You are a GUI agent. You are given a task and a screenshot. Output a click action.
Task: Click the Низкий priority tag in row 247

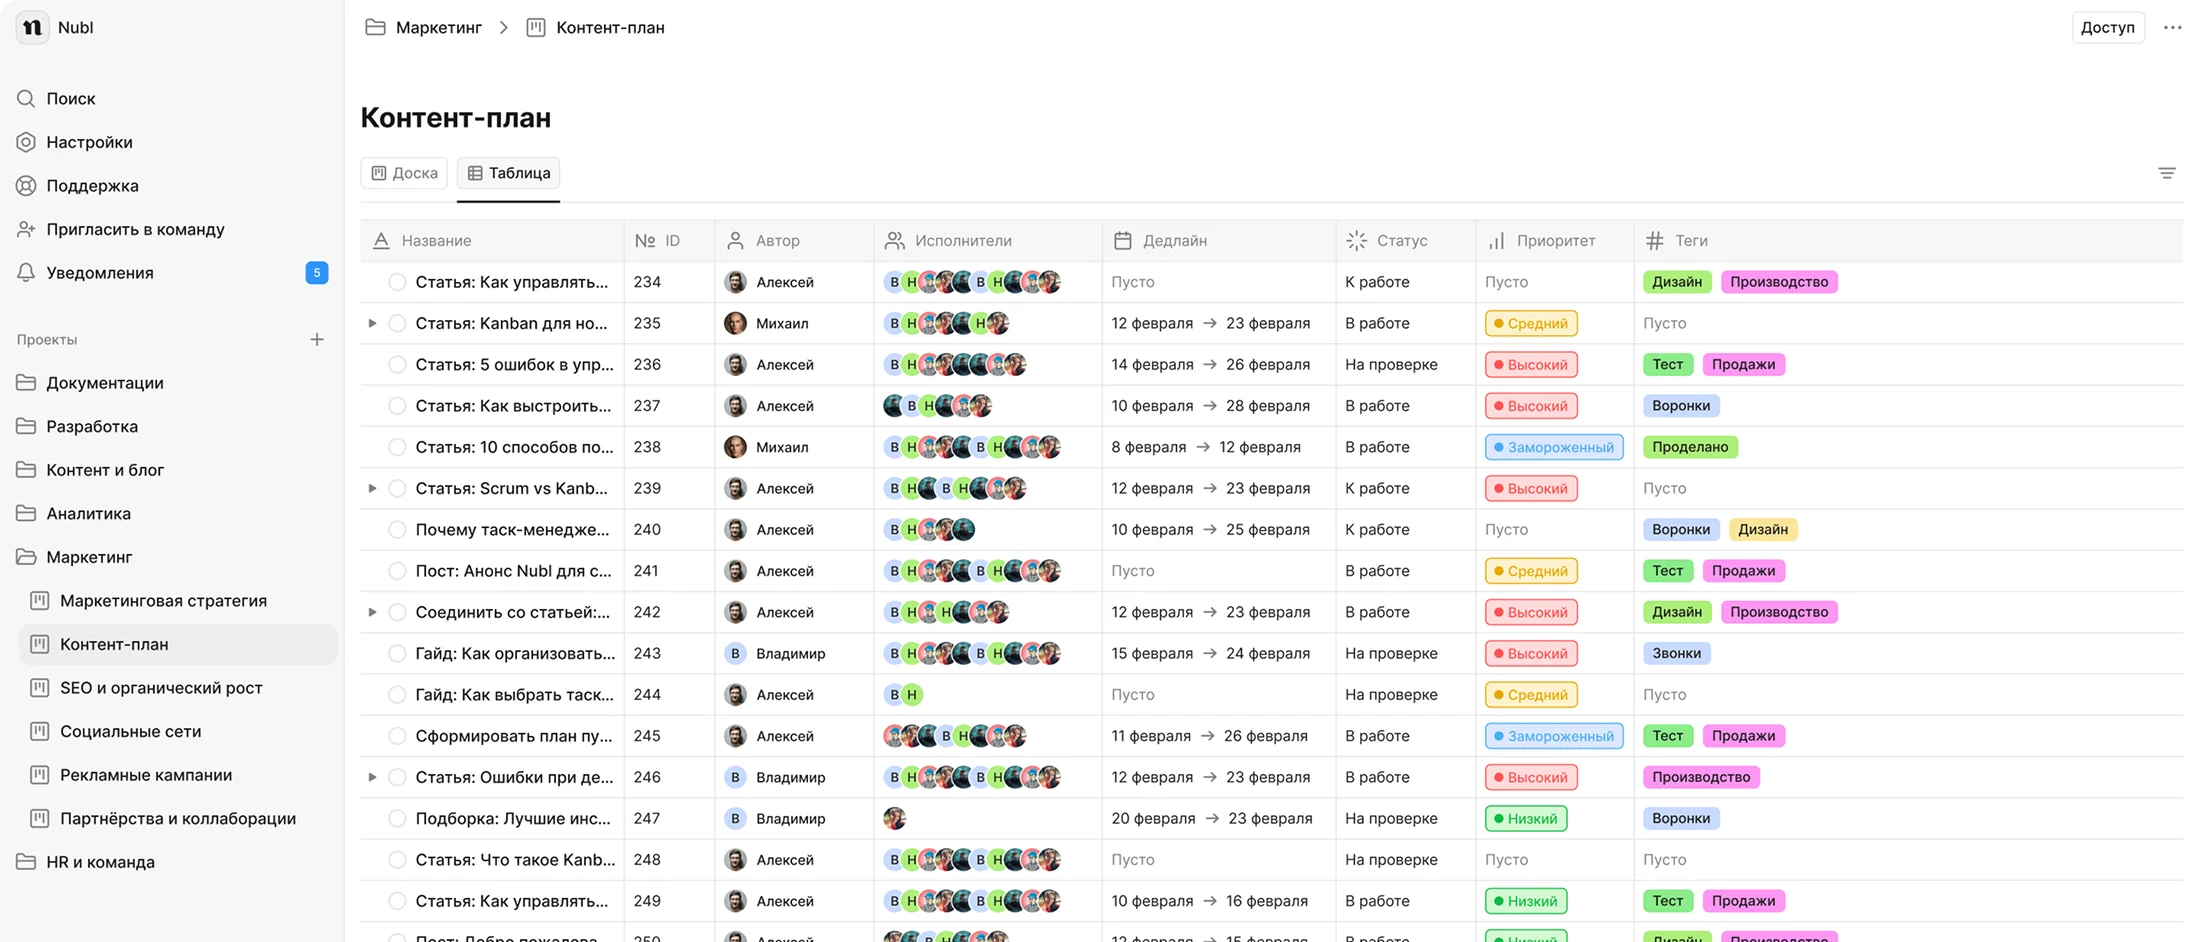1526,819
